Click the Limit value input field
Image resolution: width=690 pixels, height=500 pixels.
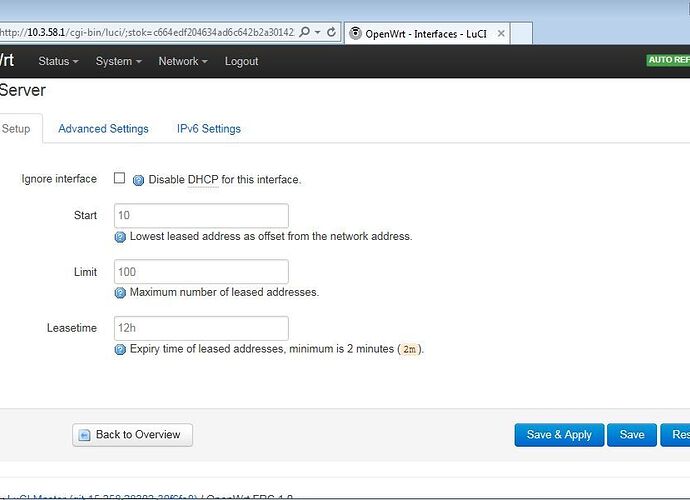click(201, 272)
